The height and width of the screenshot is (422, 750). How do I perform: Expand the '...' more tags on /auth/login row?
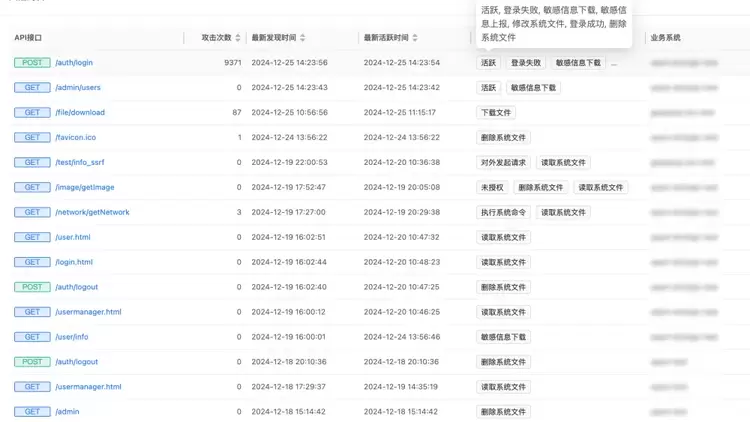point(614,62)
